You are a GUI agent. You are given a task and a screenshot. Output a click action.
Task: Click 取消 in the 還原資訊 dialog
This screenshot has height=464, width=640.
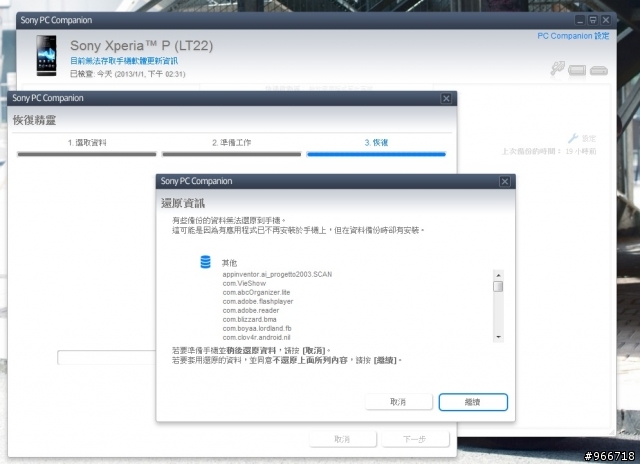point(398,402)
